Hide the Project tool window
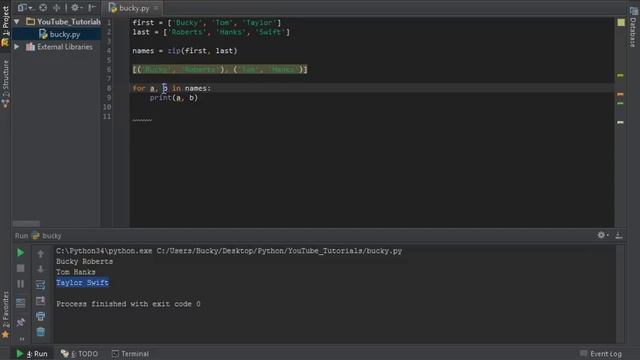Screen dimensions: 640x360 92,7
